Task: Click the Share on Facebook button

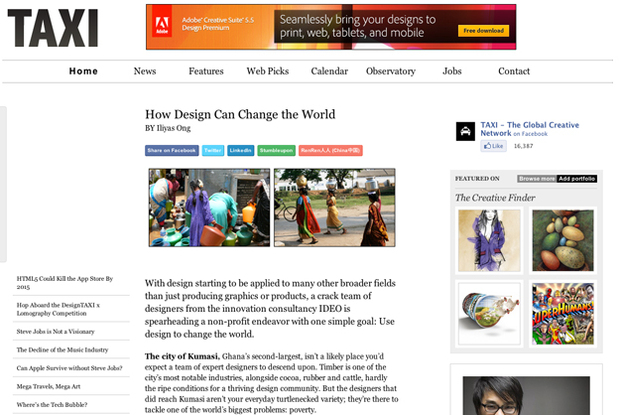Action: pyautogui.click(x=172, y=151)
